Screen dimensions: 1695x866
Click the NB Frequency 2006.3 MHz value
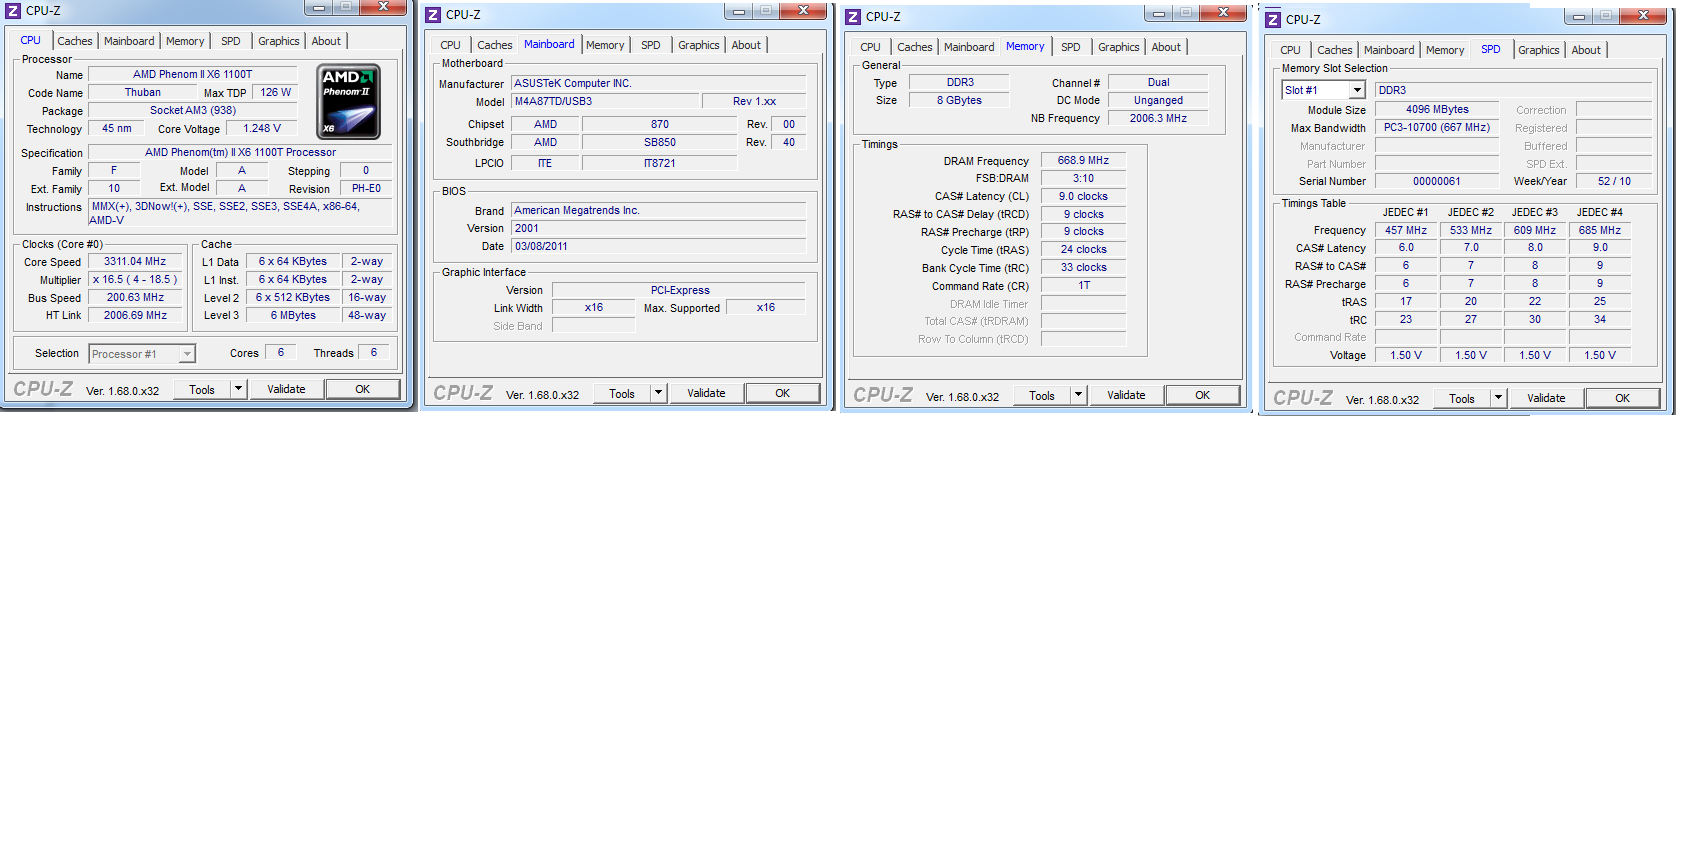tap(1158, 118)
